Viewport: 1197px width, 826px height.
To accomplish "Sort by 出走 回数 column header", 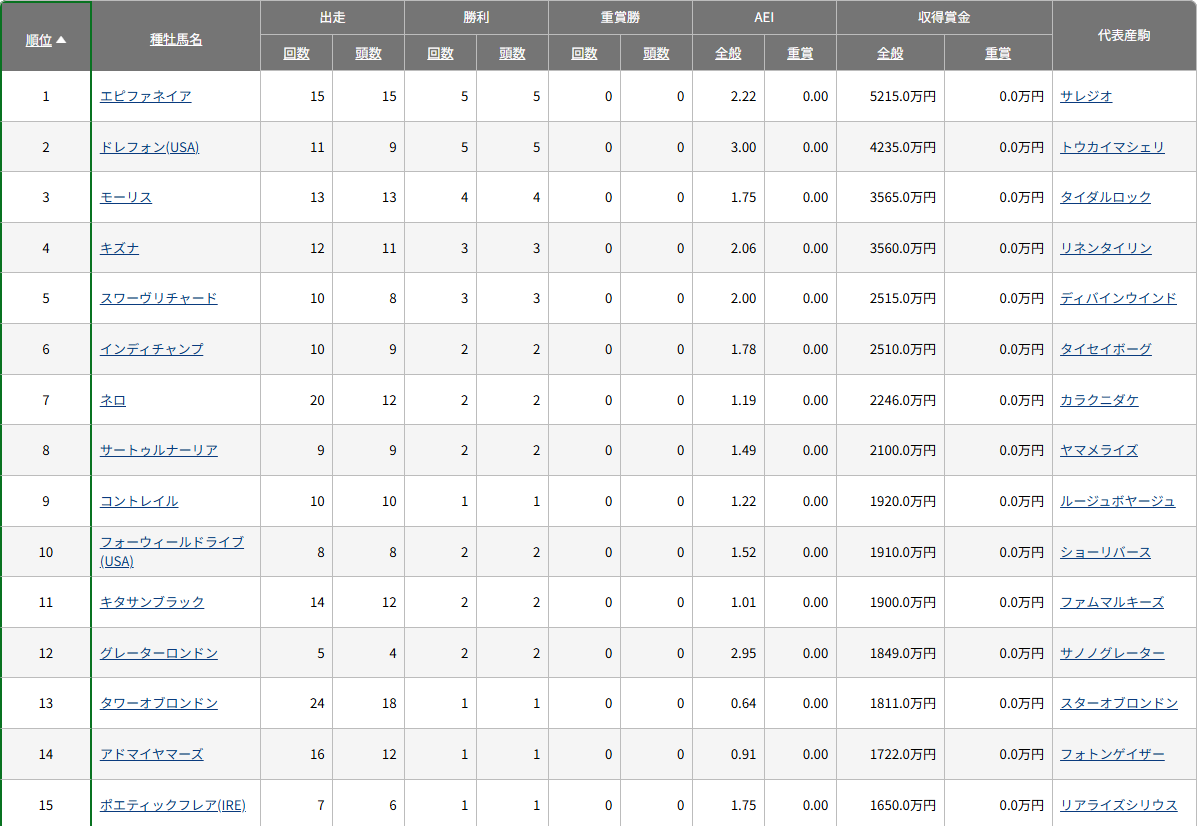I will pyautogui.click(x=296, y=53).
